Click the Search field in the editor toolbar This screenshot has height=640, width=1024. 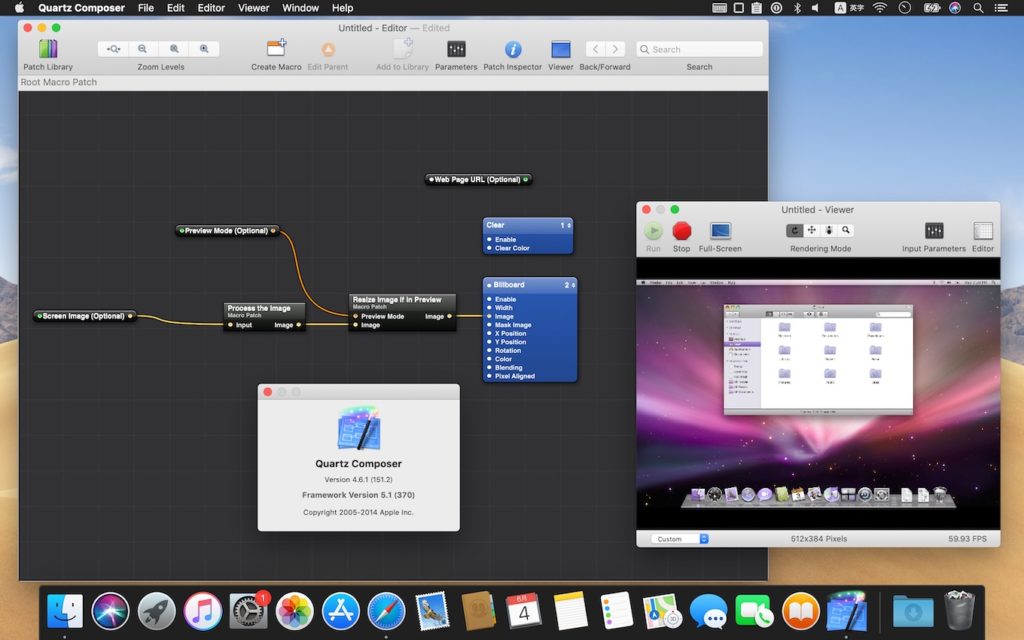pyautogui.click(x=699, y=48)
